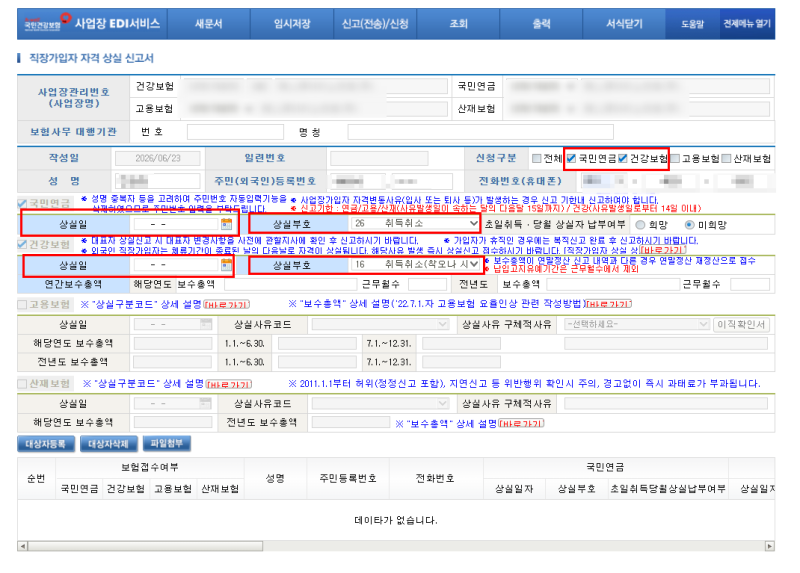800x573 pixels.
Task: Click horizontal scrollbar right arrow
Action: (770, 546)
